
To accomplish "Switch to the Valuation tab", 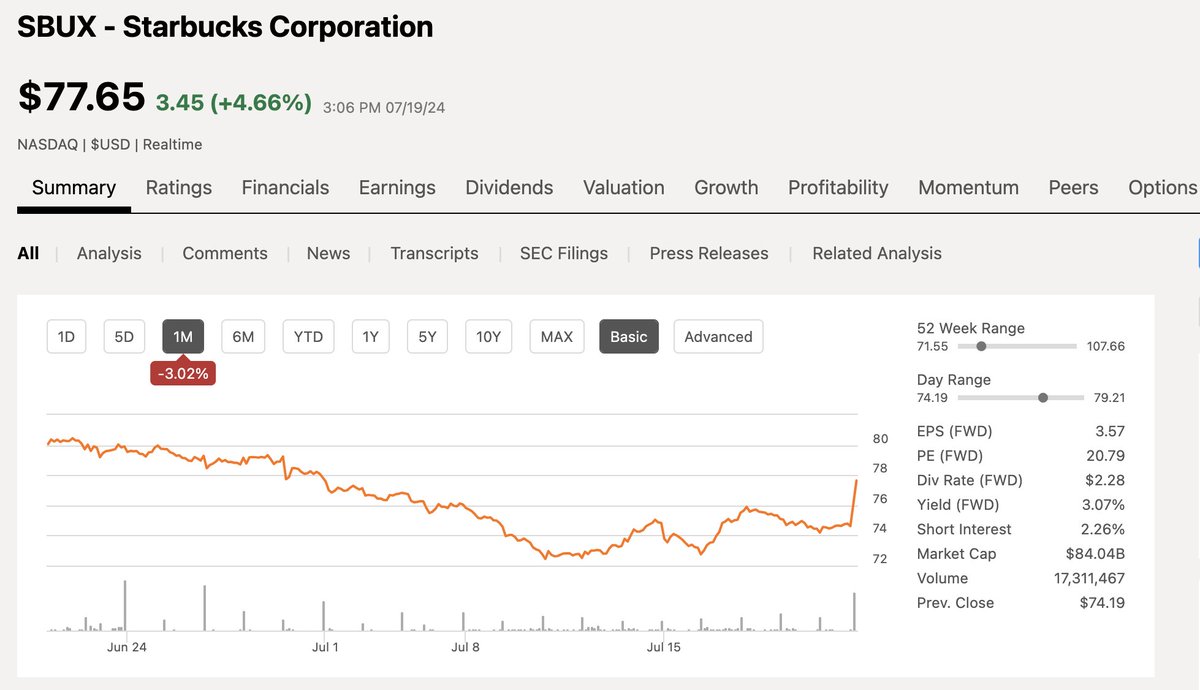I will [x=623, y=188].
